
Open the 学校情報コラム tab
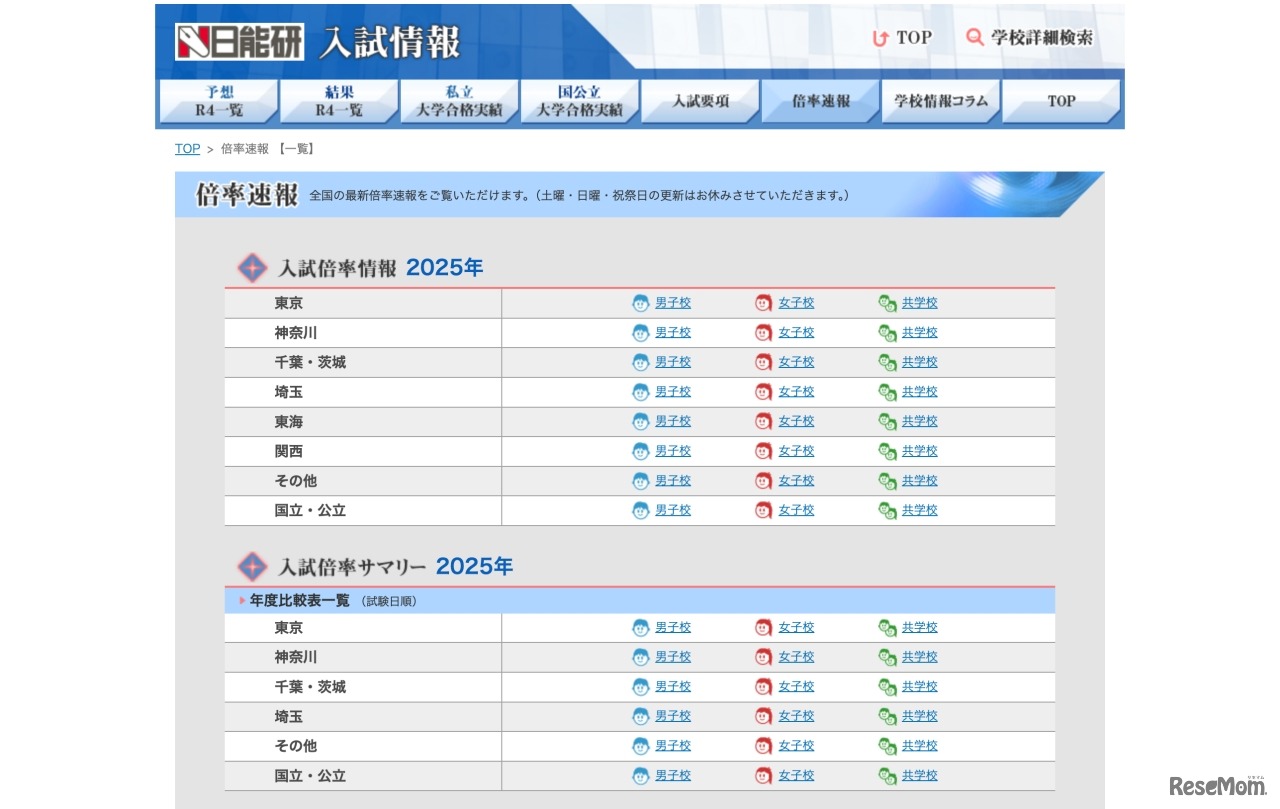(x=939, y=101)
